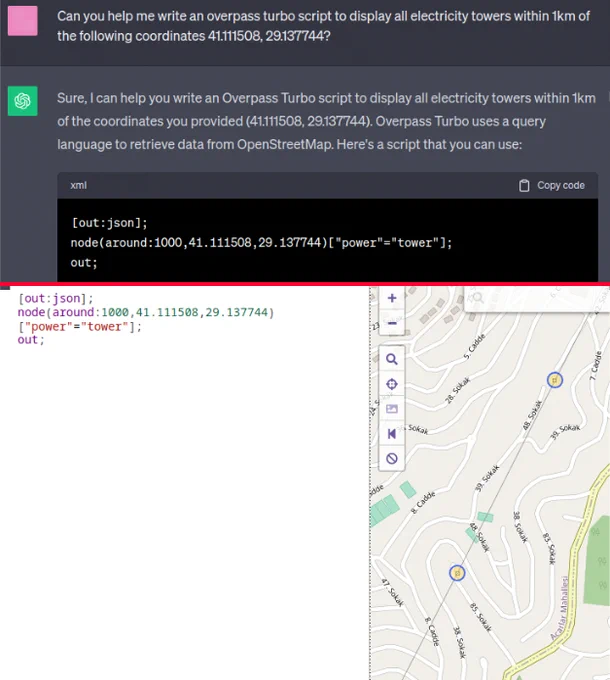Image resolution: width=610 pixels, height=680 pixels.
Task: Click the [out:json]; line in Overpass editor
Action: point(55,298)
